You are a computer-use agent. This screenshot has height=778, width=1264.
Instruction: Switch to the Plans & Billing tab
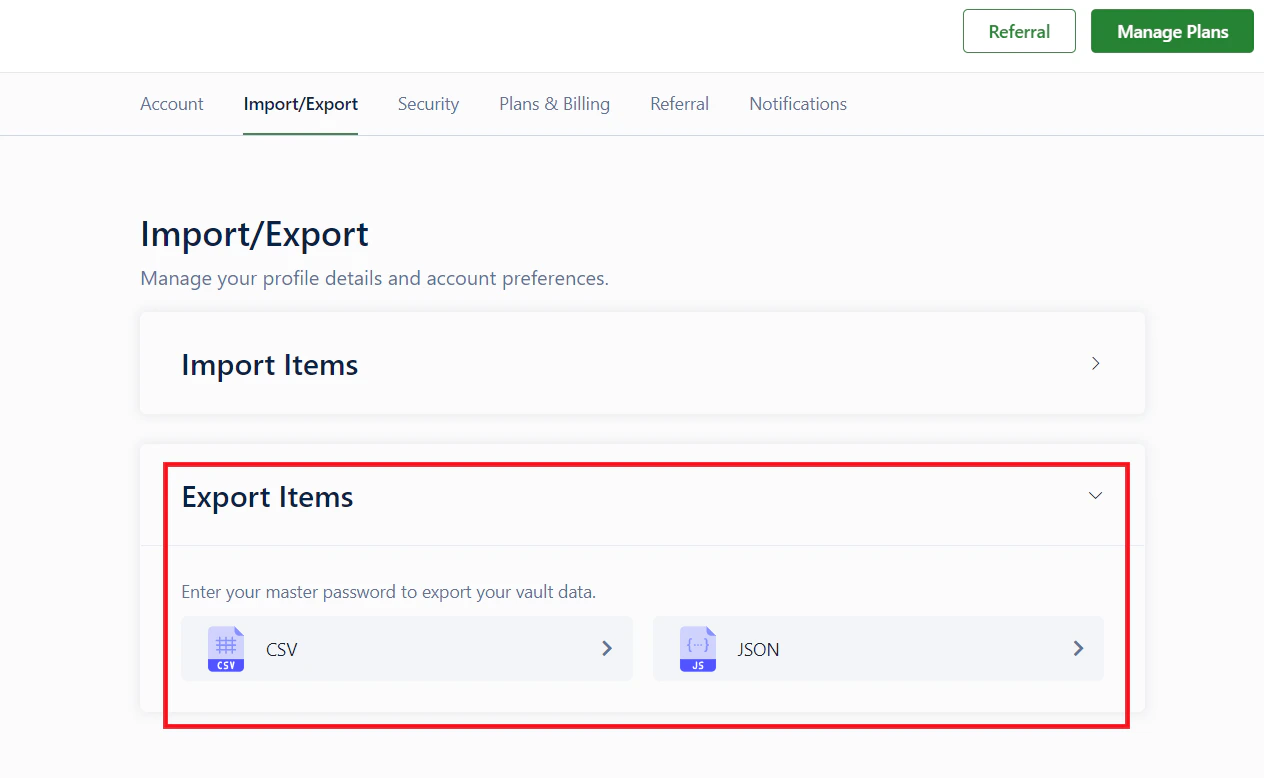[554, 103]
